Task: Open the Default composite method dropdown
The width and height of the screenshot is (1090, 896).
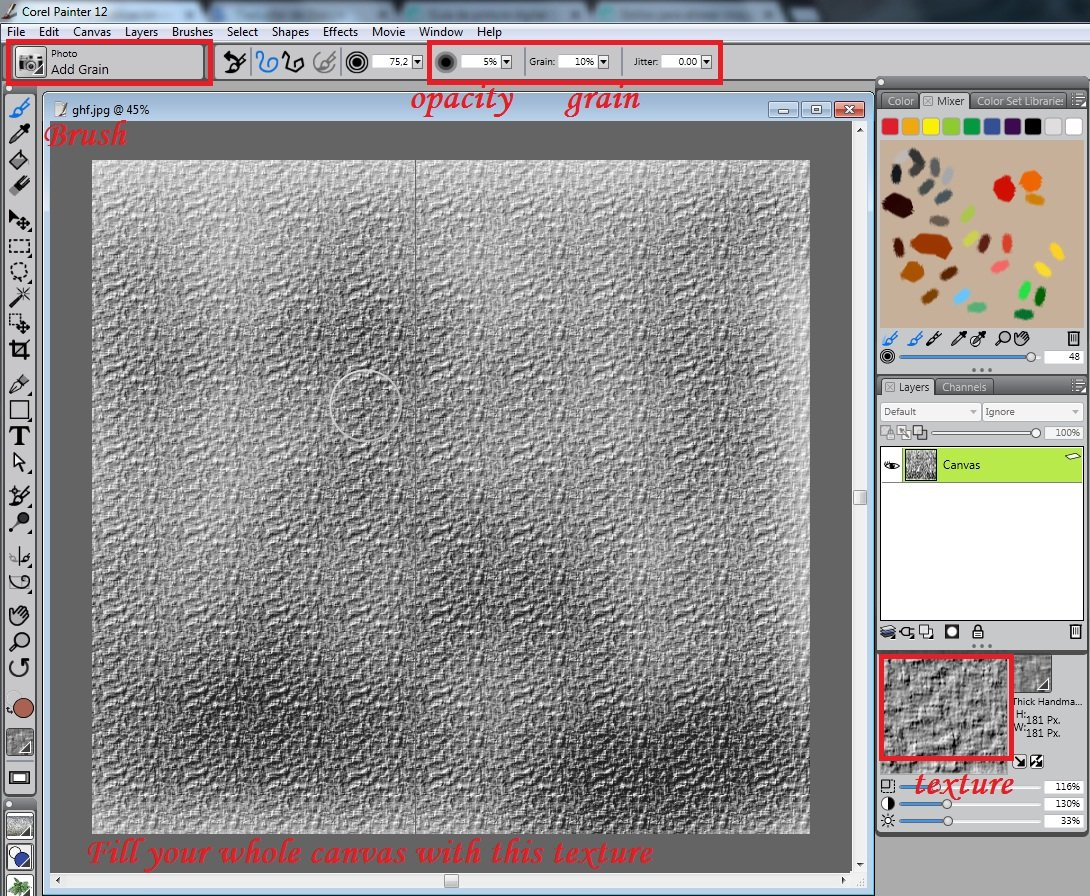Action: [930, 412]
